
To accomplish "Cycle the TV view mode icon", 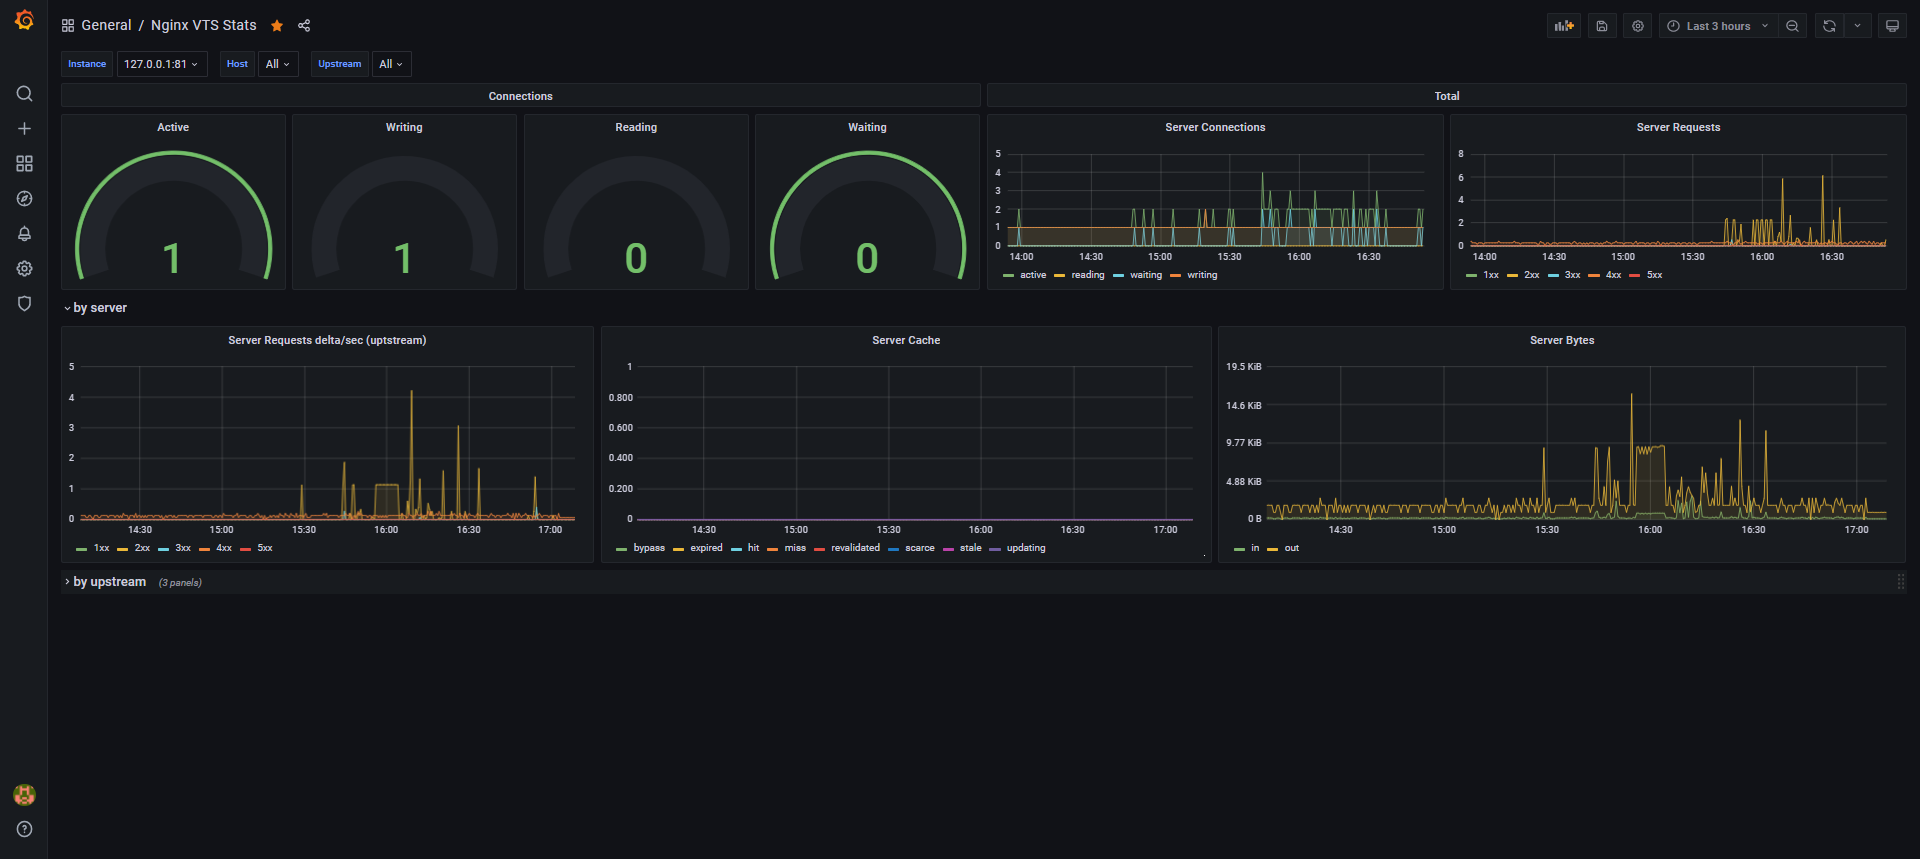I will point(1892,26).
